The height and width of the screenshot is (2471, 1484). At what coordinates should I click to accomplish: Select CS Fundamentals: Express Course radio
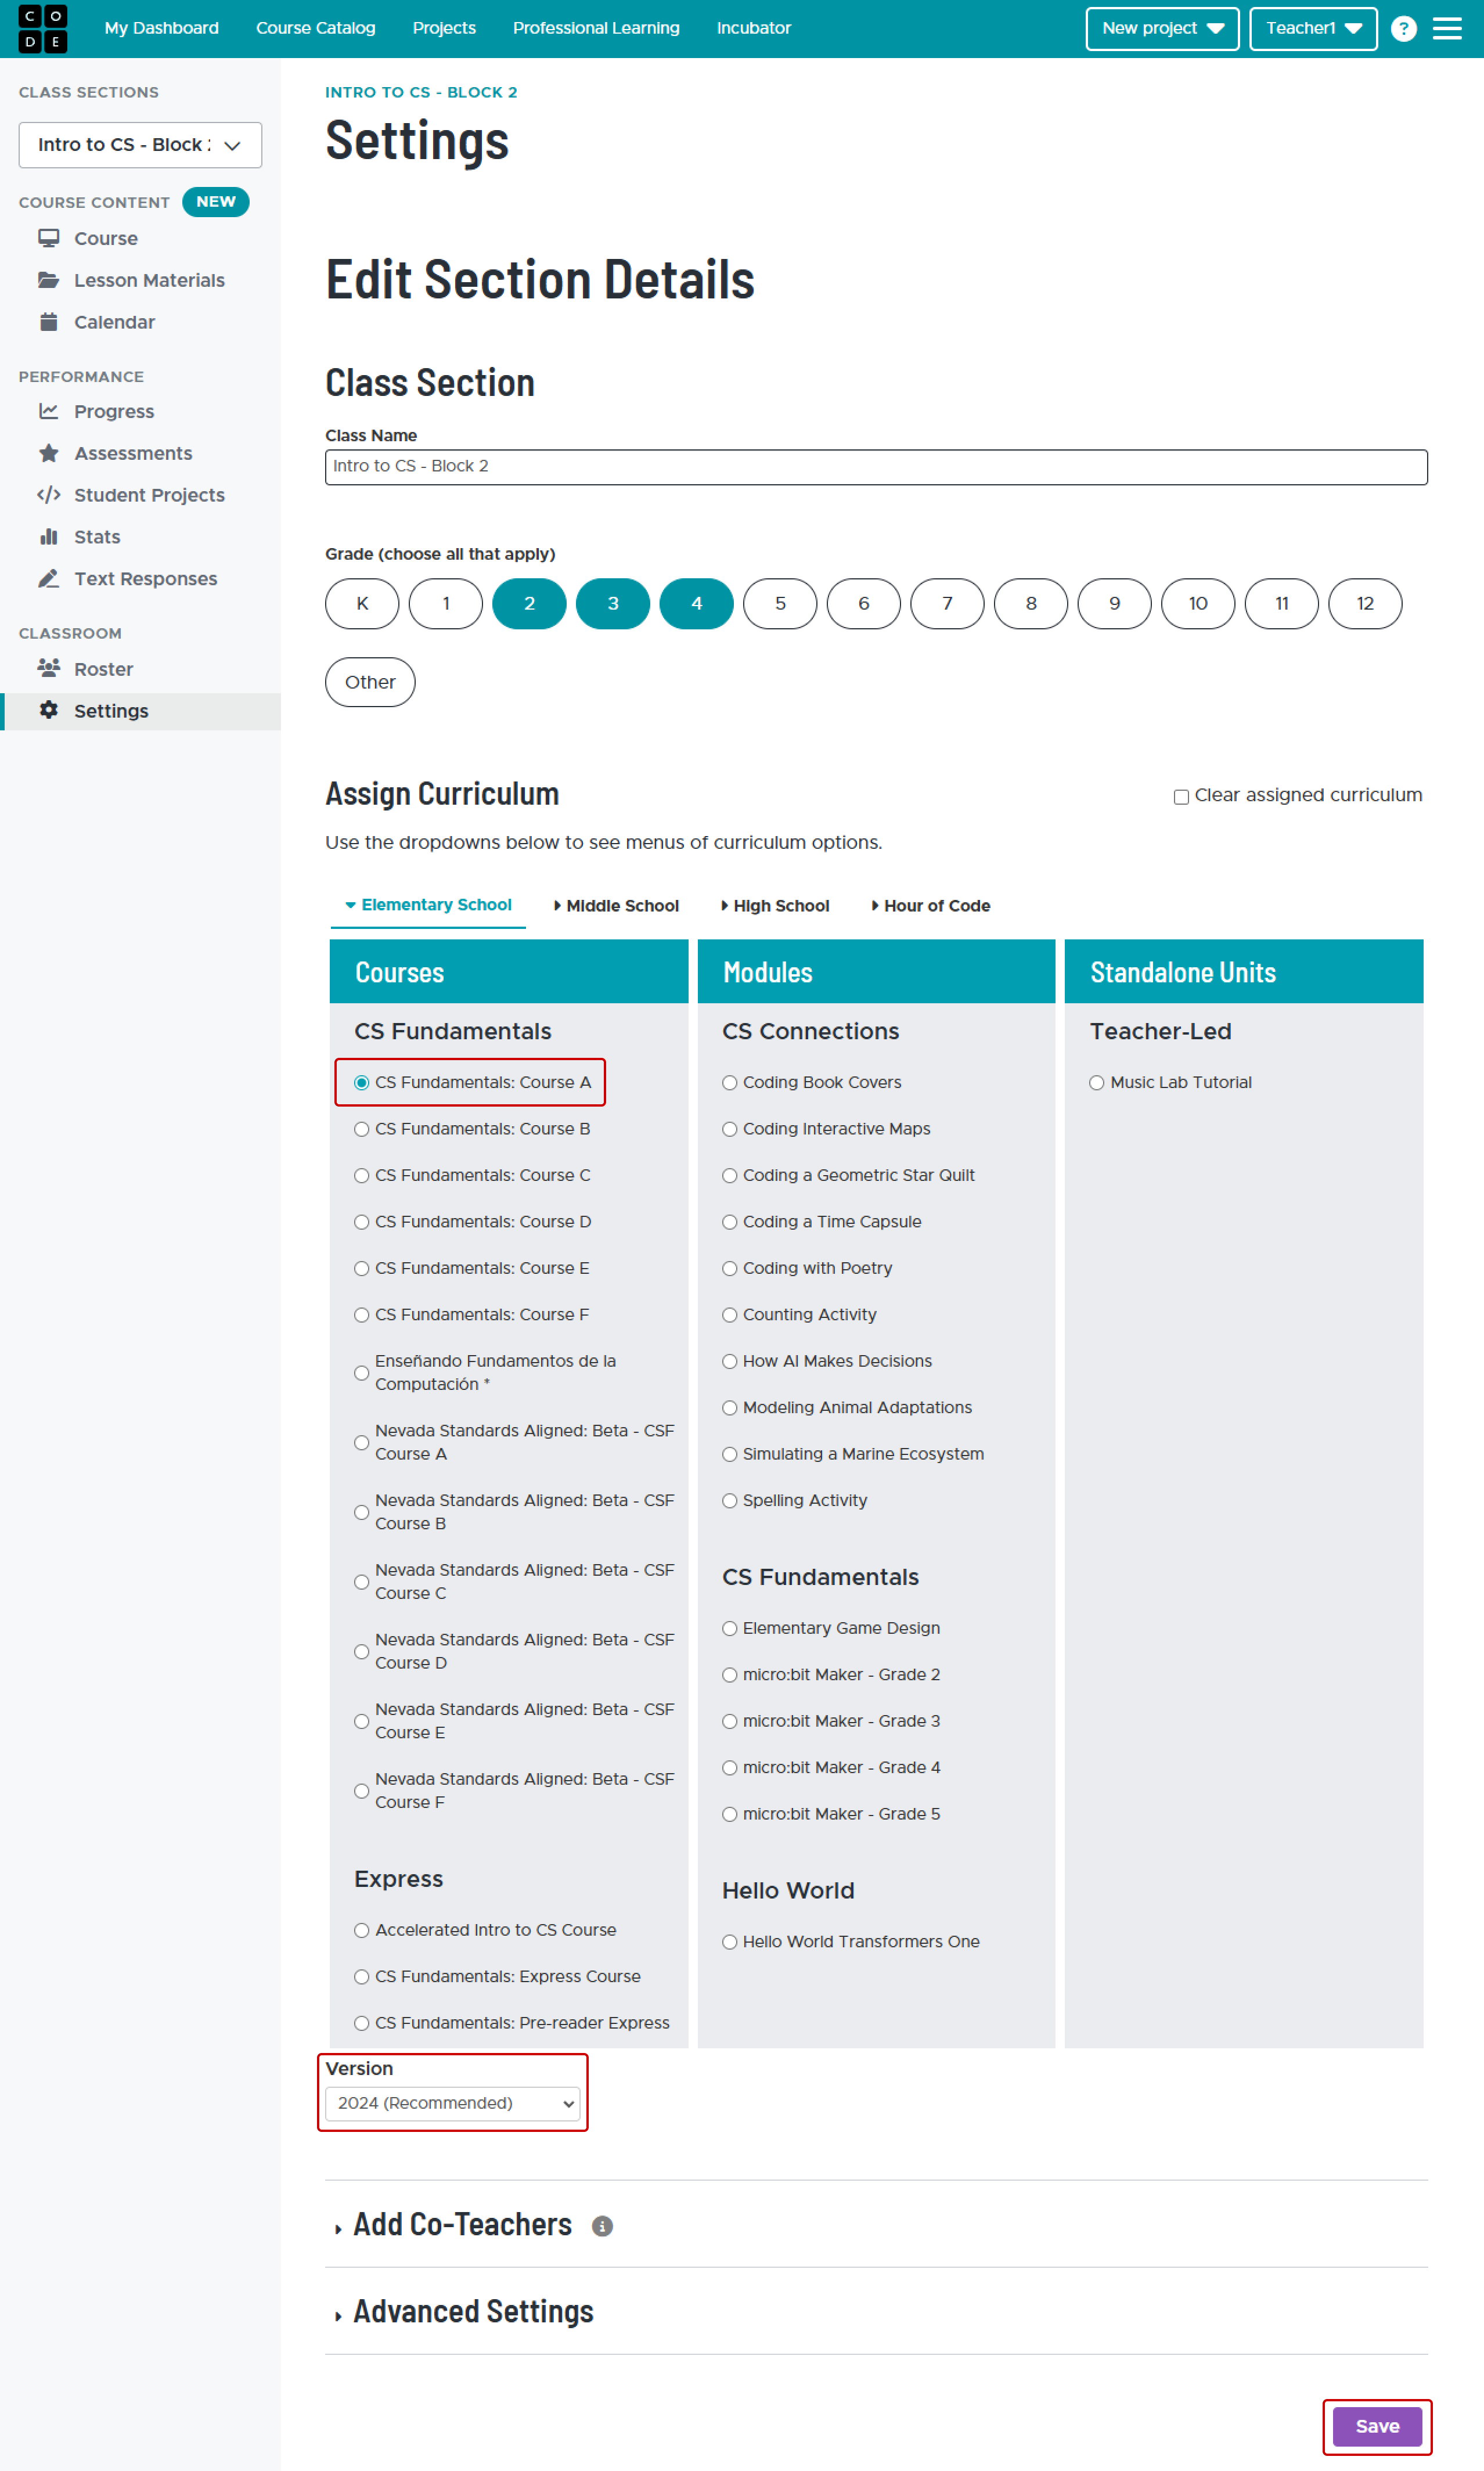pos(362,1977)
